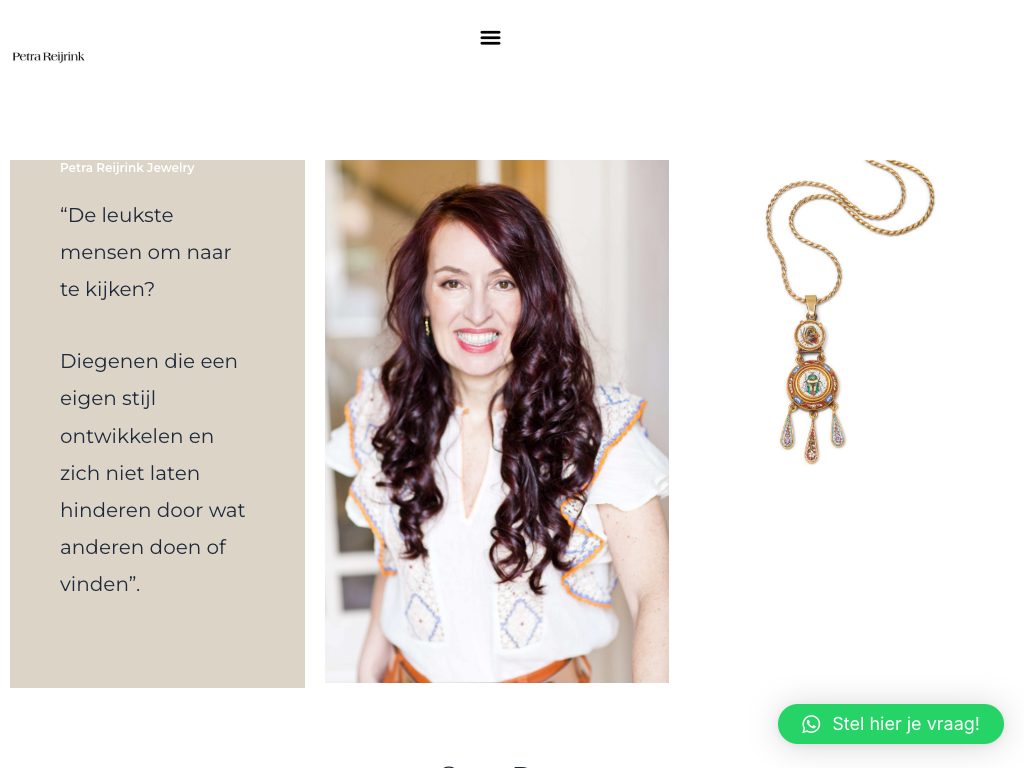Click the gold earring in the portrait
This screenshot has height=768, width=1024.
[x=428, y=326]
